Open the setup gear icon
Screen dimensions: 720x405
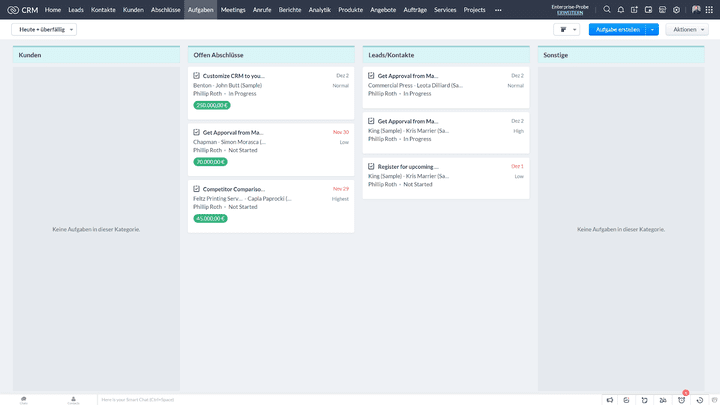tap(677, 9)
